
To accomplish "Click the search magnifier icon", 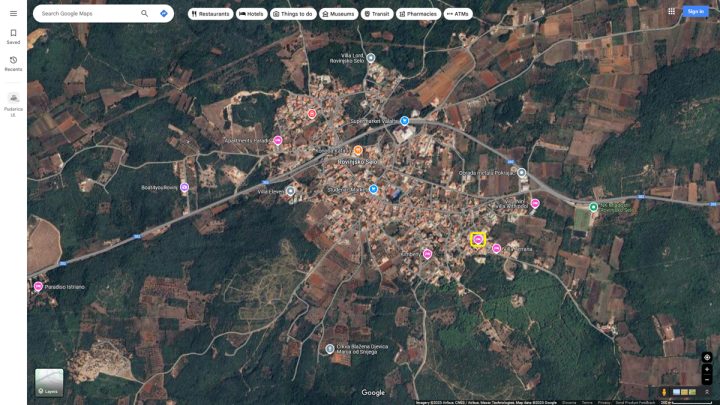I will click(x=145, y=13).
